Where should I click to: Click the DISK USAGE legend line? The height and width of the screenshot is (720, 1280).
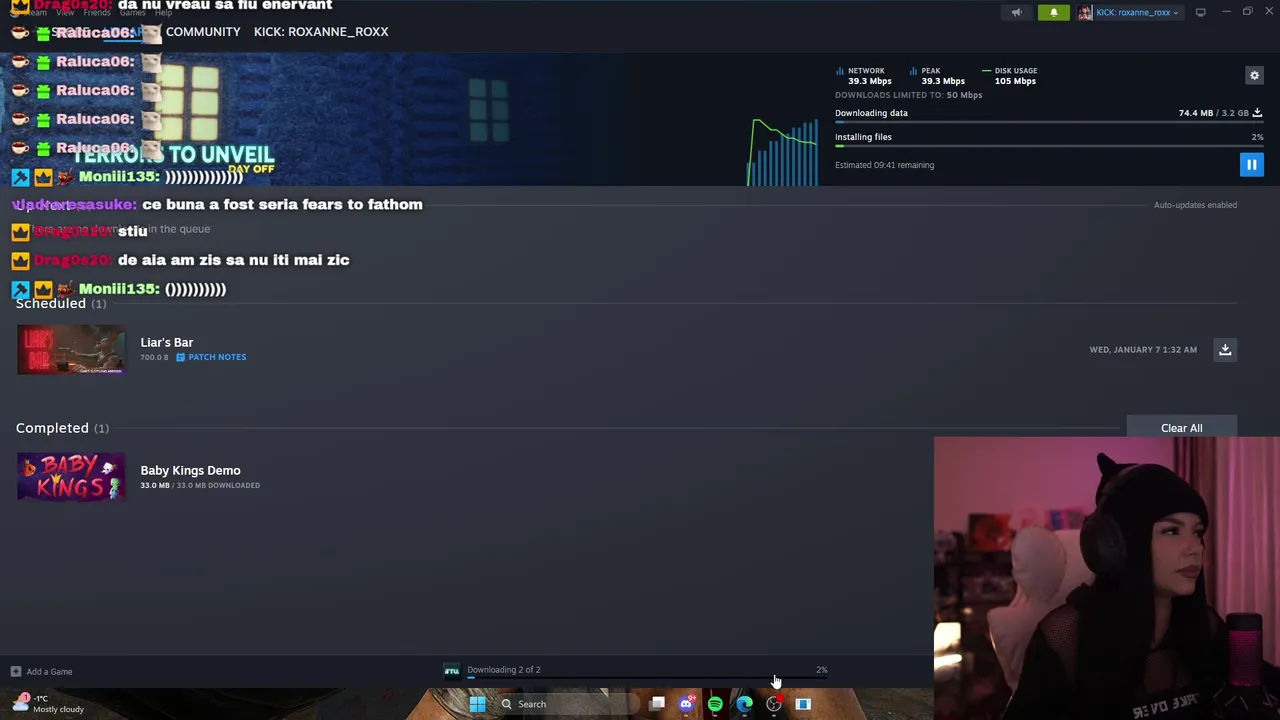[986, 71]
